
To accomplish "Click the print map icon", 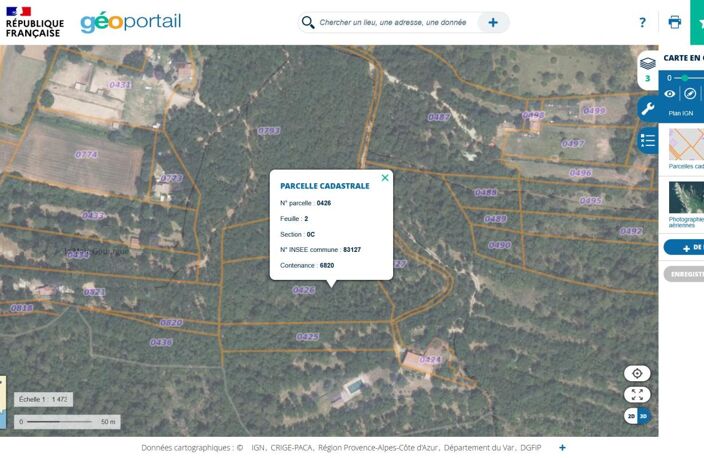I will click(674, 22).
